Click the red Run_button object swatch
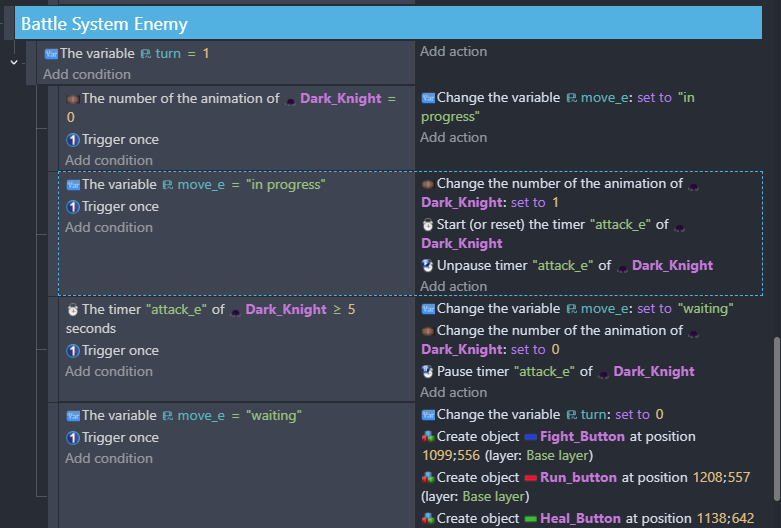This screenshot has height=528, width=781. [x=529, y=478]
